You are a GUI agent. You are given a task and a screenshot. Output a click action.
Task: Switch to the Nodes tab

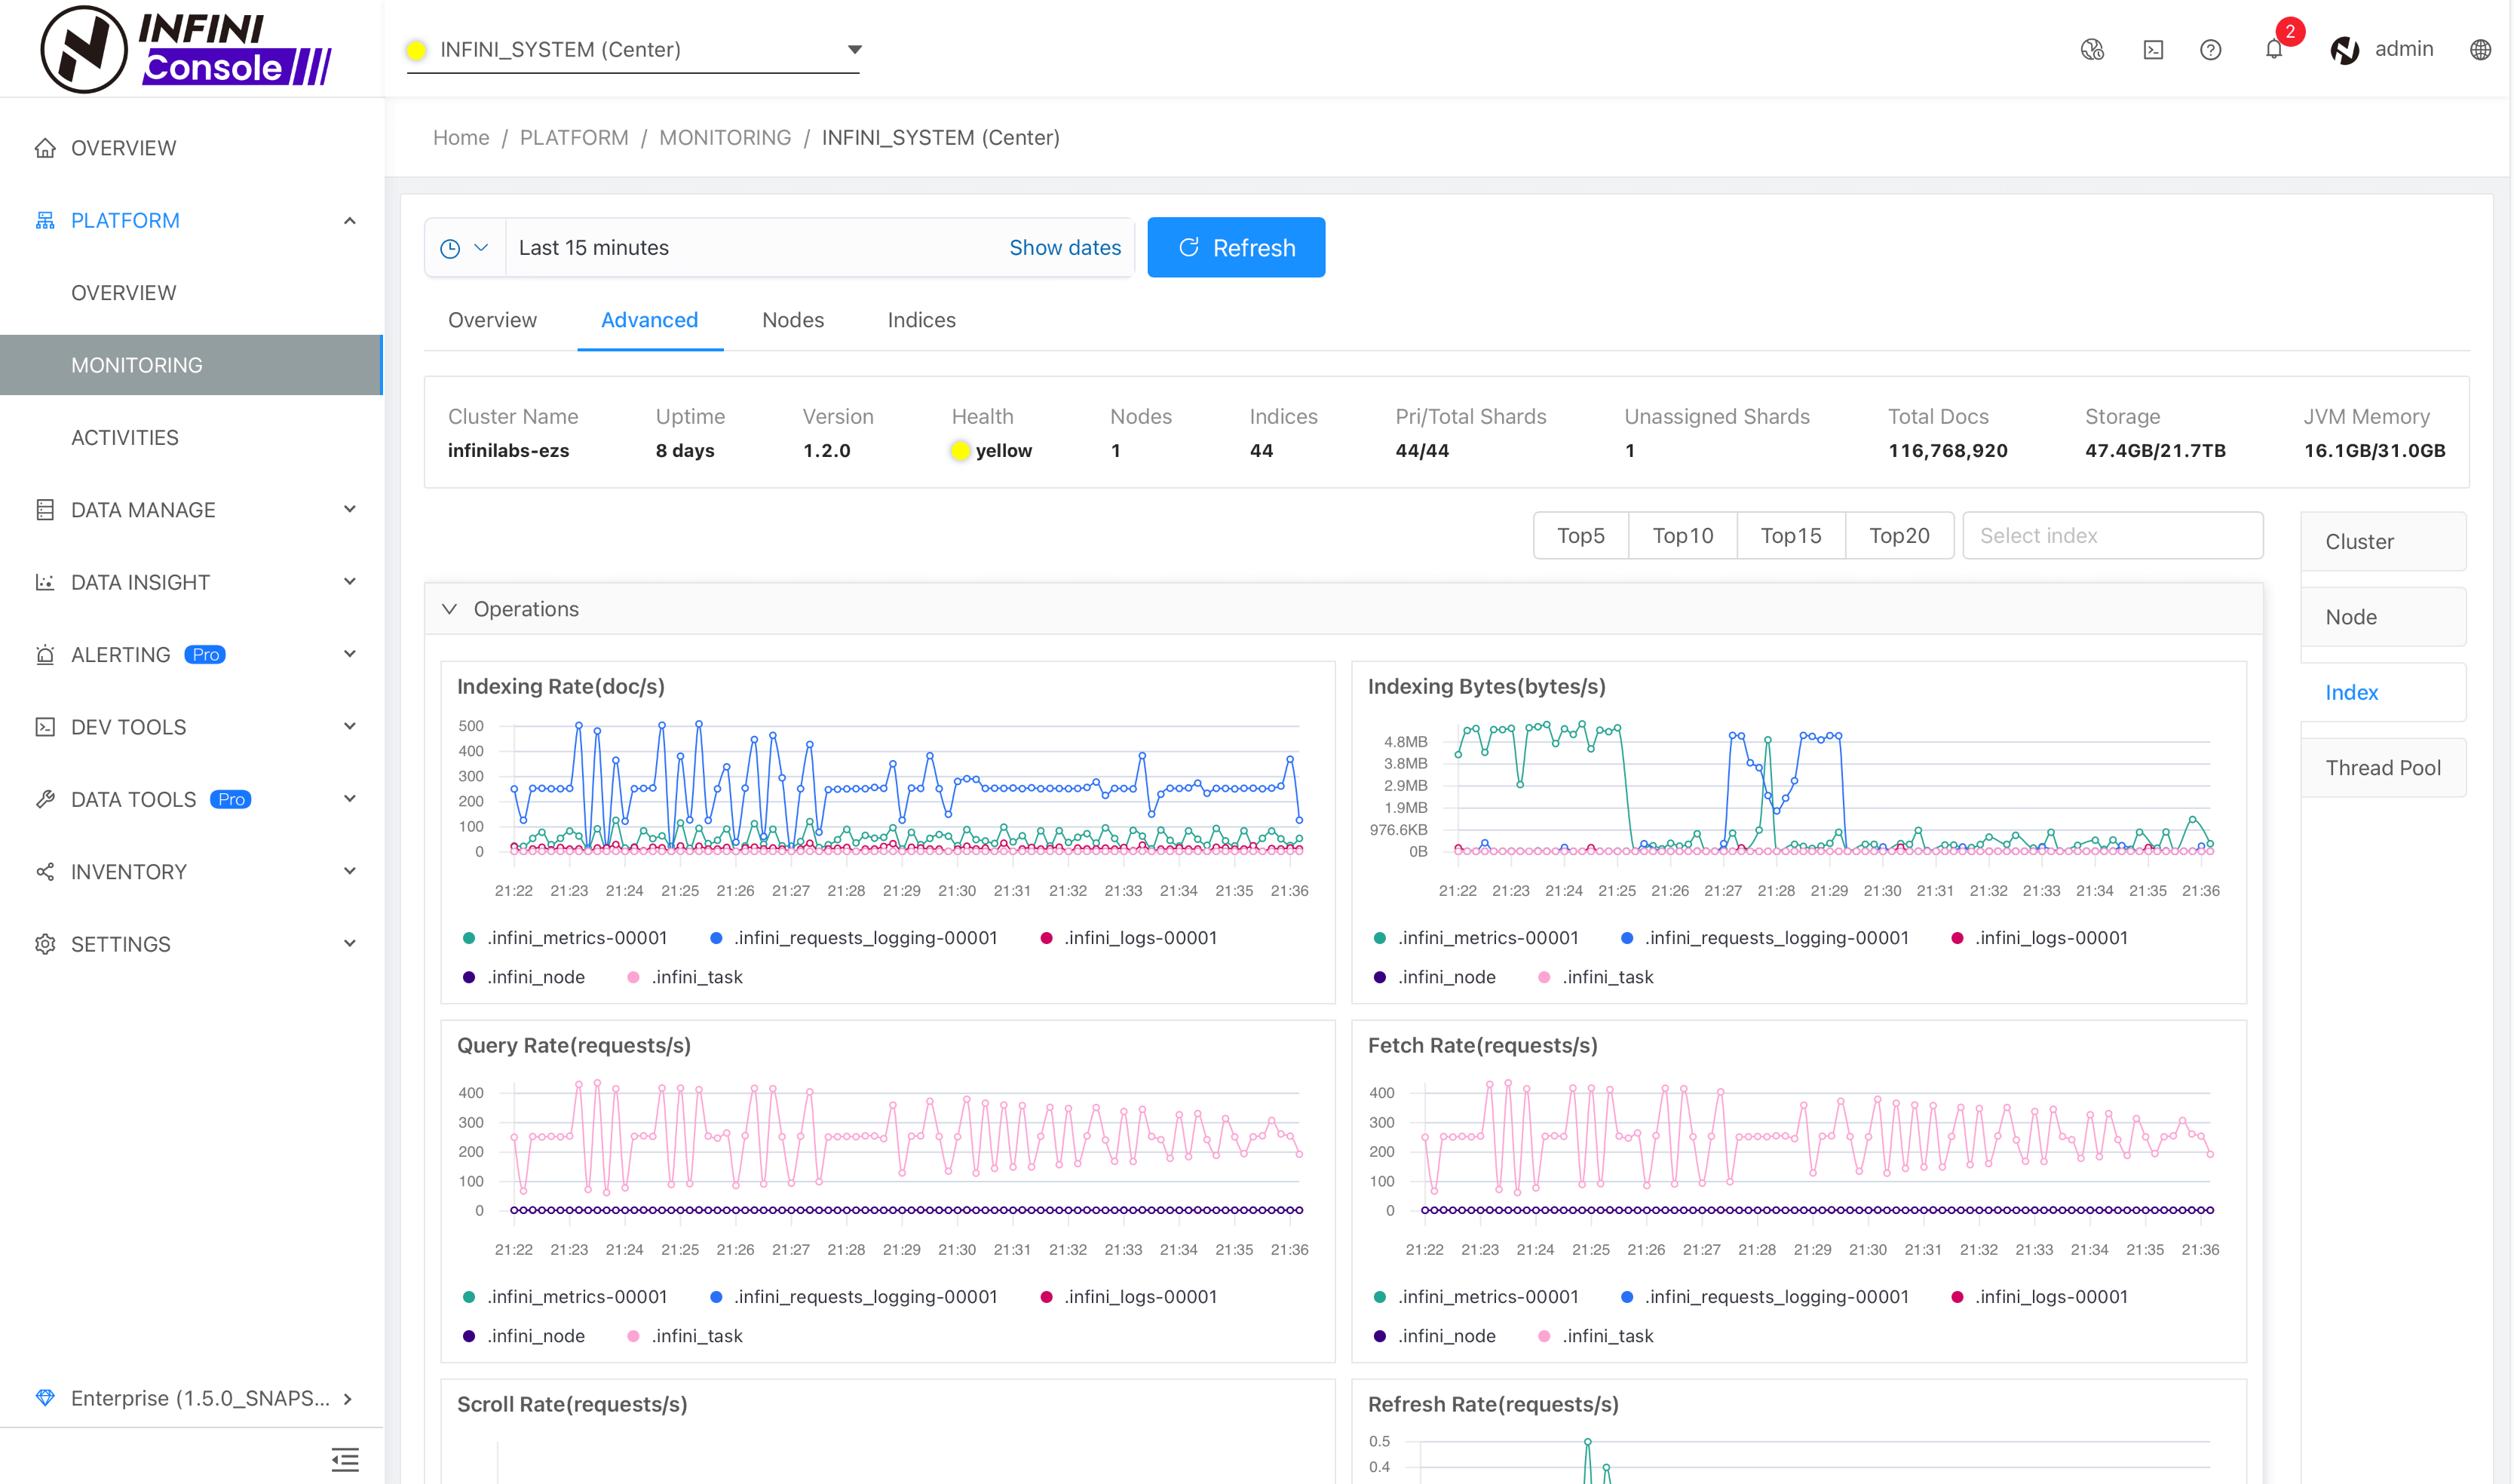[x=793, y=320]
